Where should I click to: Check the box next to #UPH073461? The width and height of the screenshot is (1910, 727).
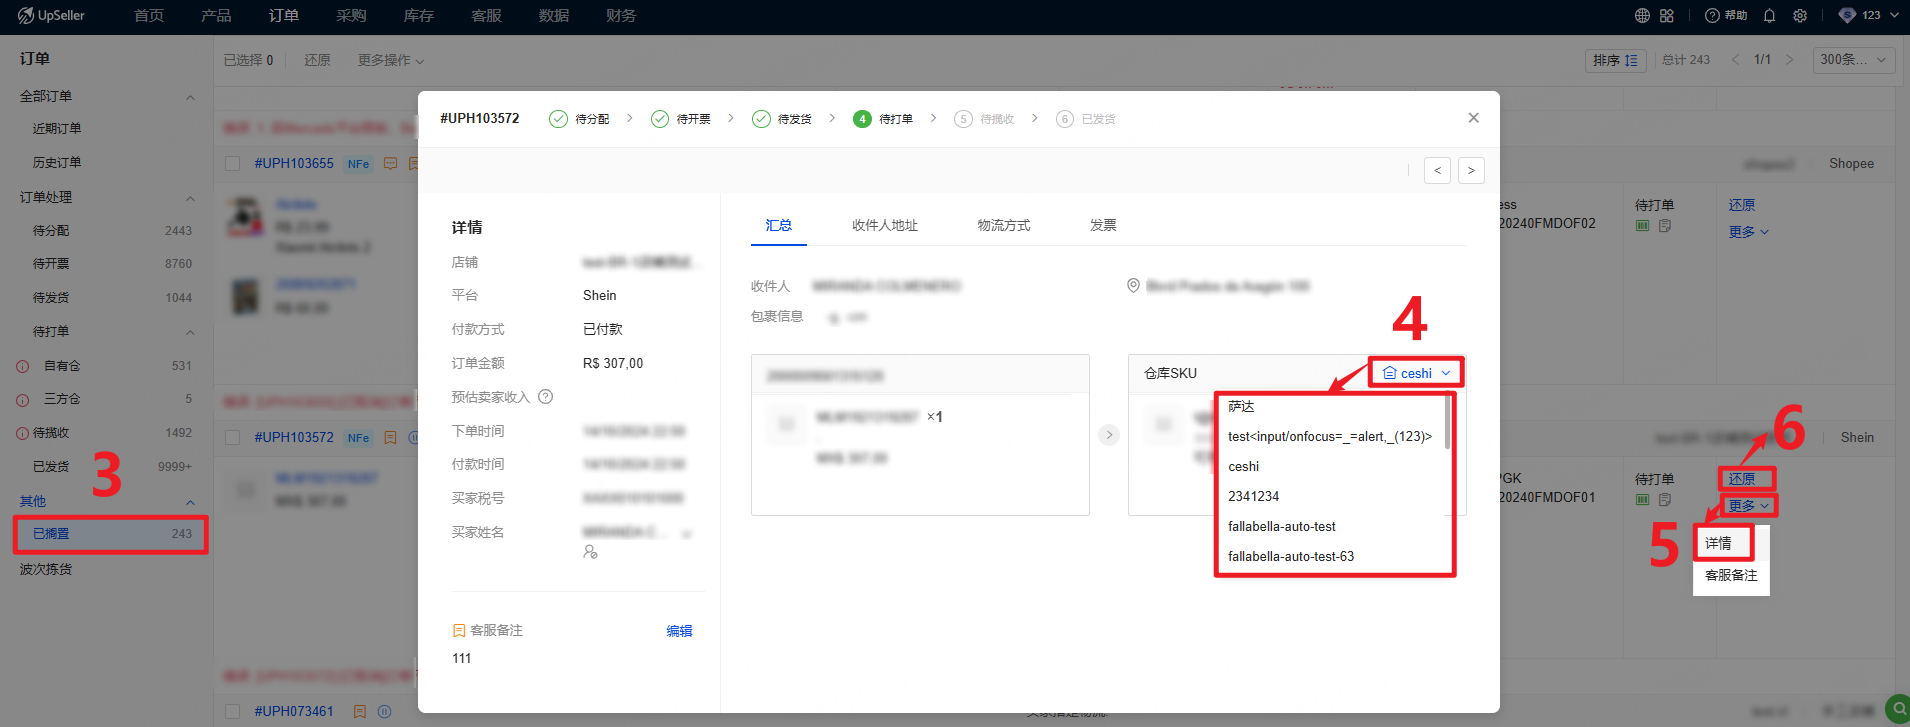(233, 712)
